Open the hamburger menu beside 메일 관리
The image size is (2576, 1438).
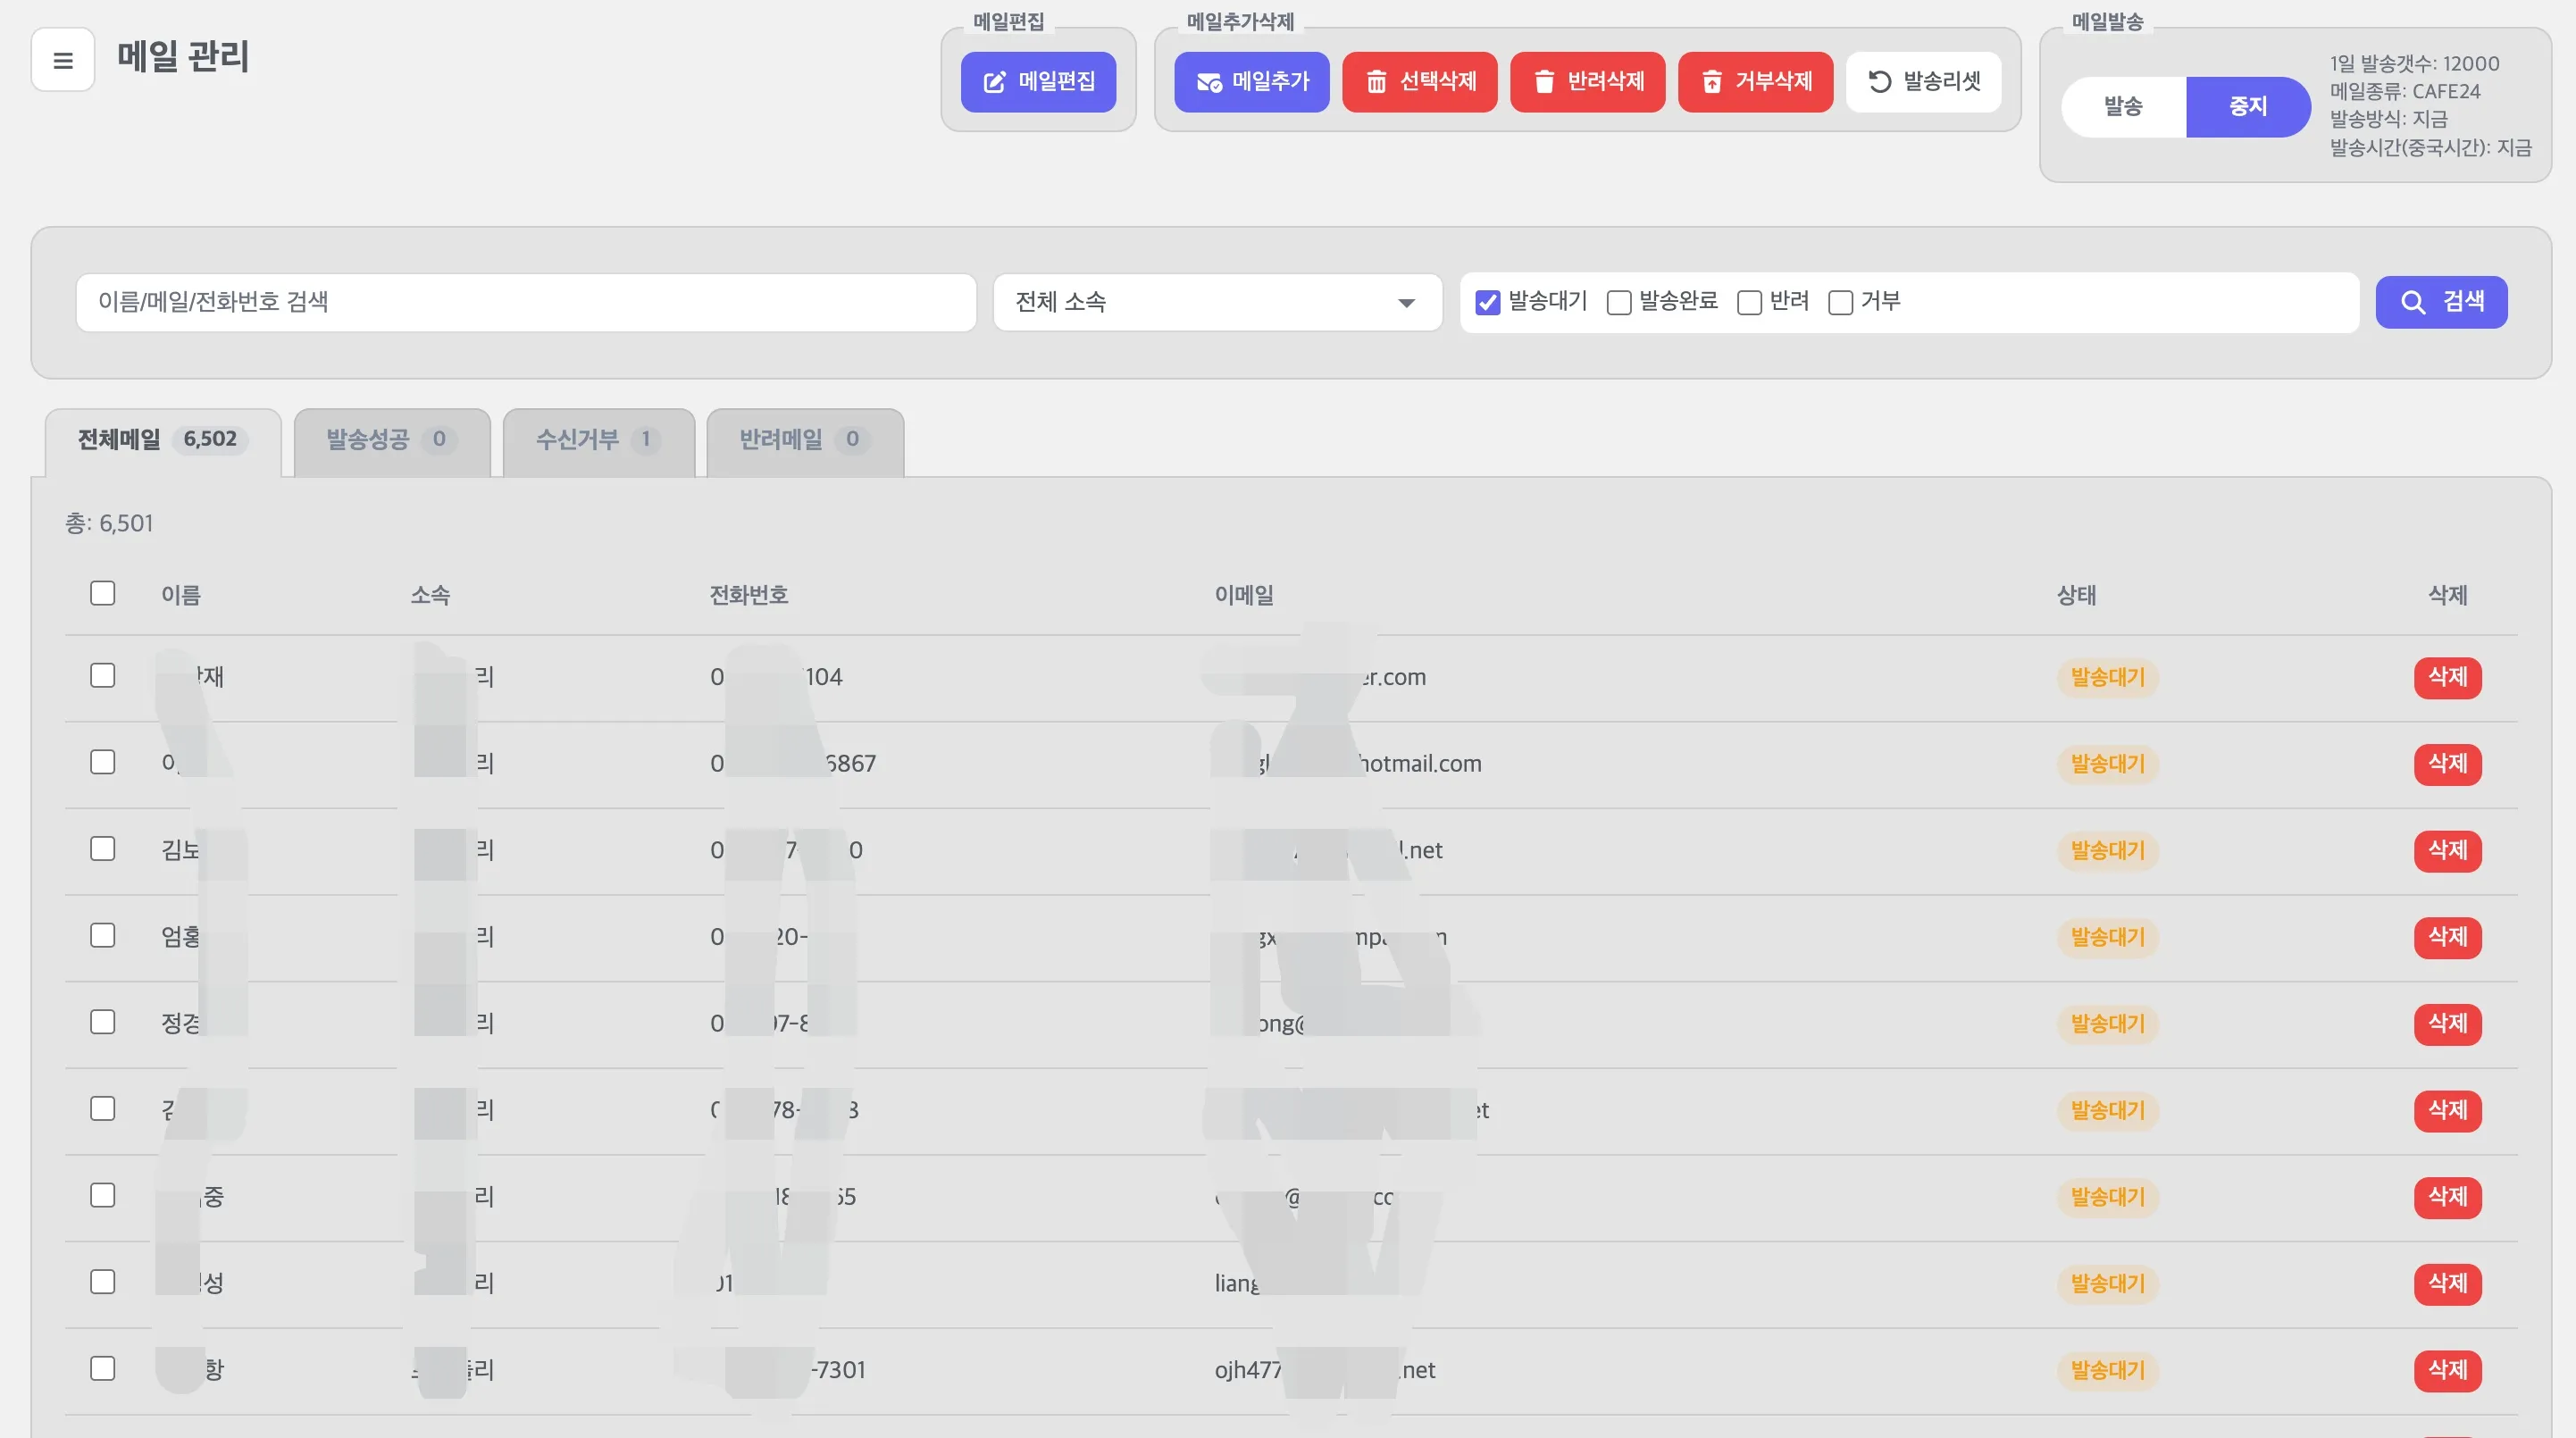[63, 60]
